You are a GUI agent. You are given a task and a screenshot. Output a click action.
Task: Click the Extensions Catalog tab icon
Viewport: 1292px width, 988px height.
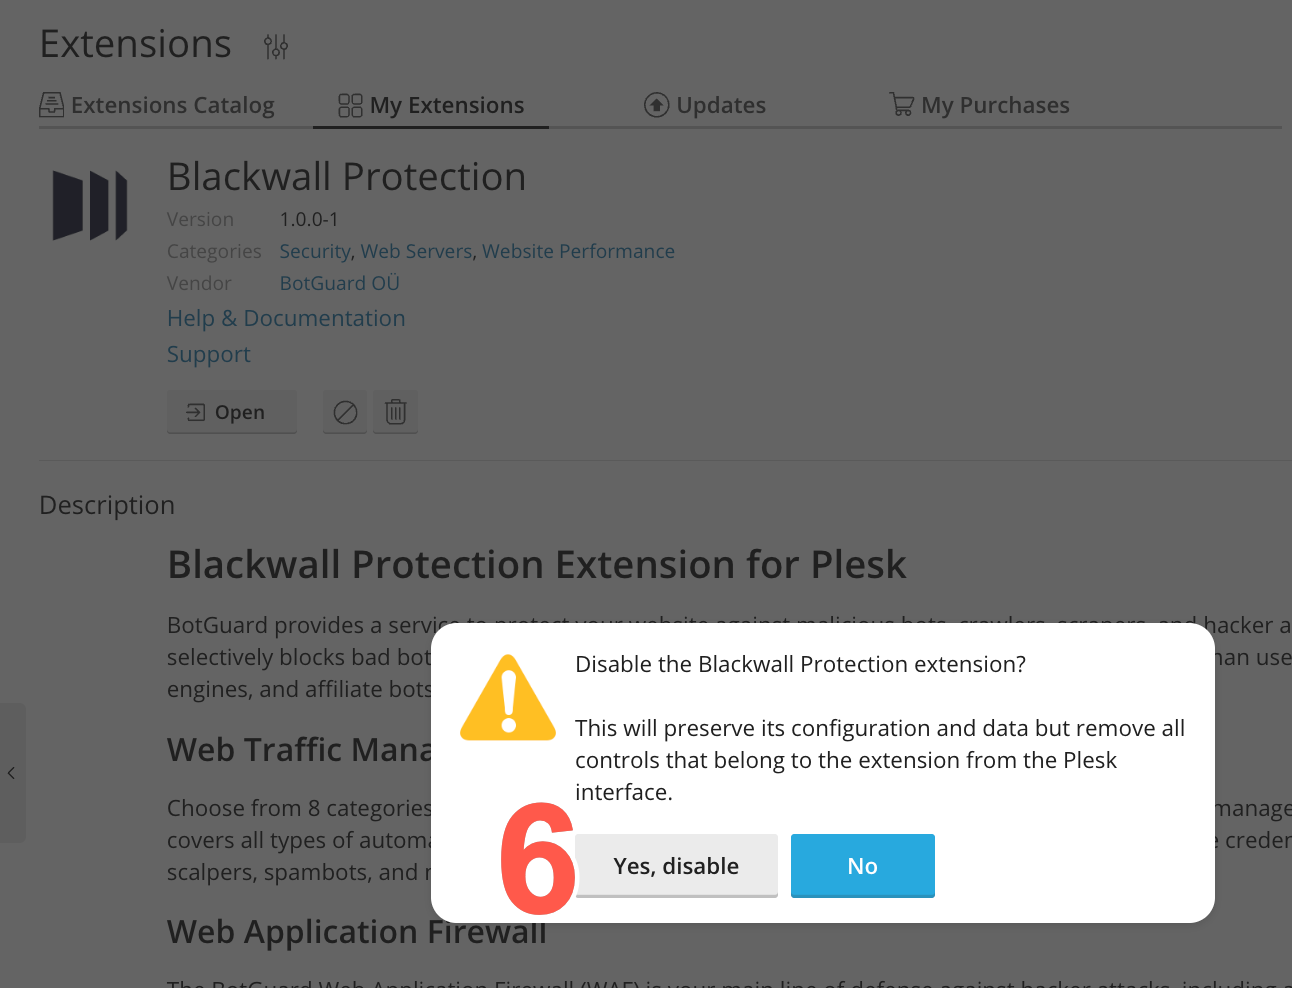pyautogui.click(x=52, y=105)
